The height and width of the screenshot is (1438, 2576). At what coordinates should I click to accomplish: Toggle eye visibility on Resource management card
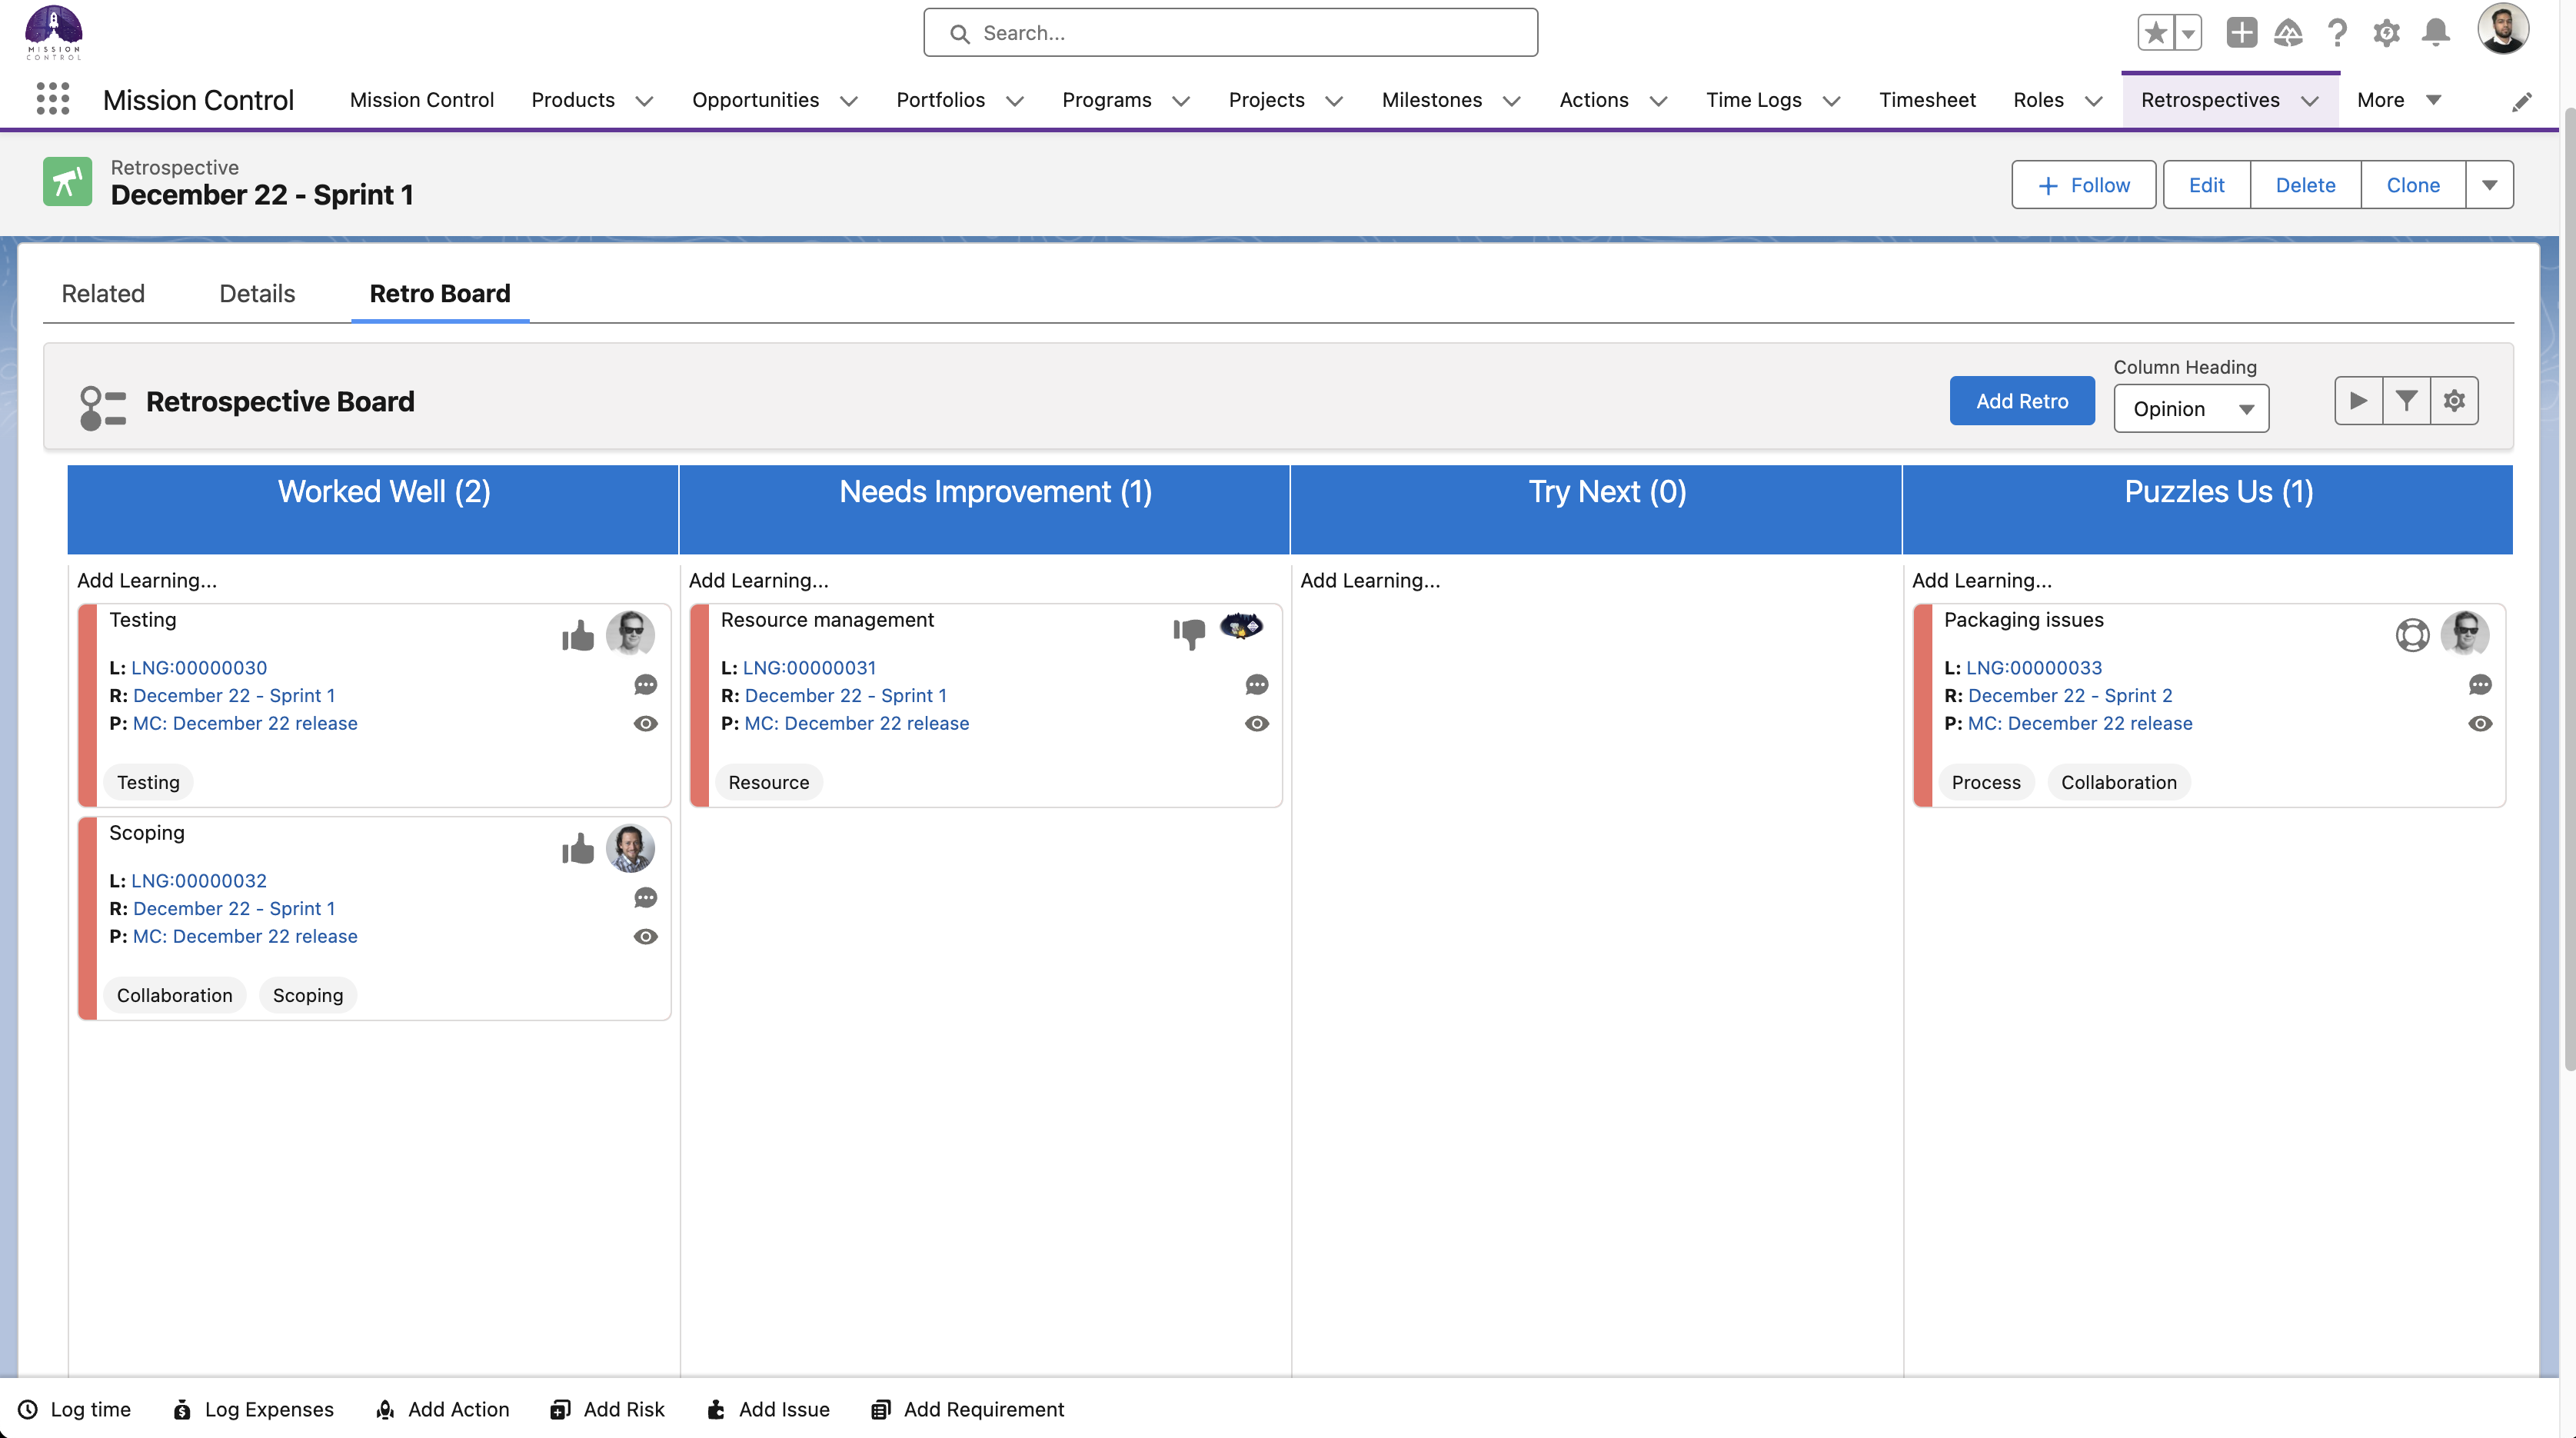click(1257, 723)
